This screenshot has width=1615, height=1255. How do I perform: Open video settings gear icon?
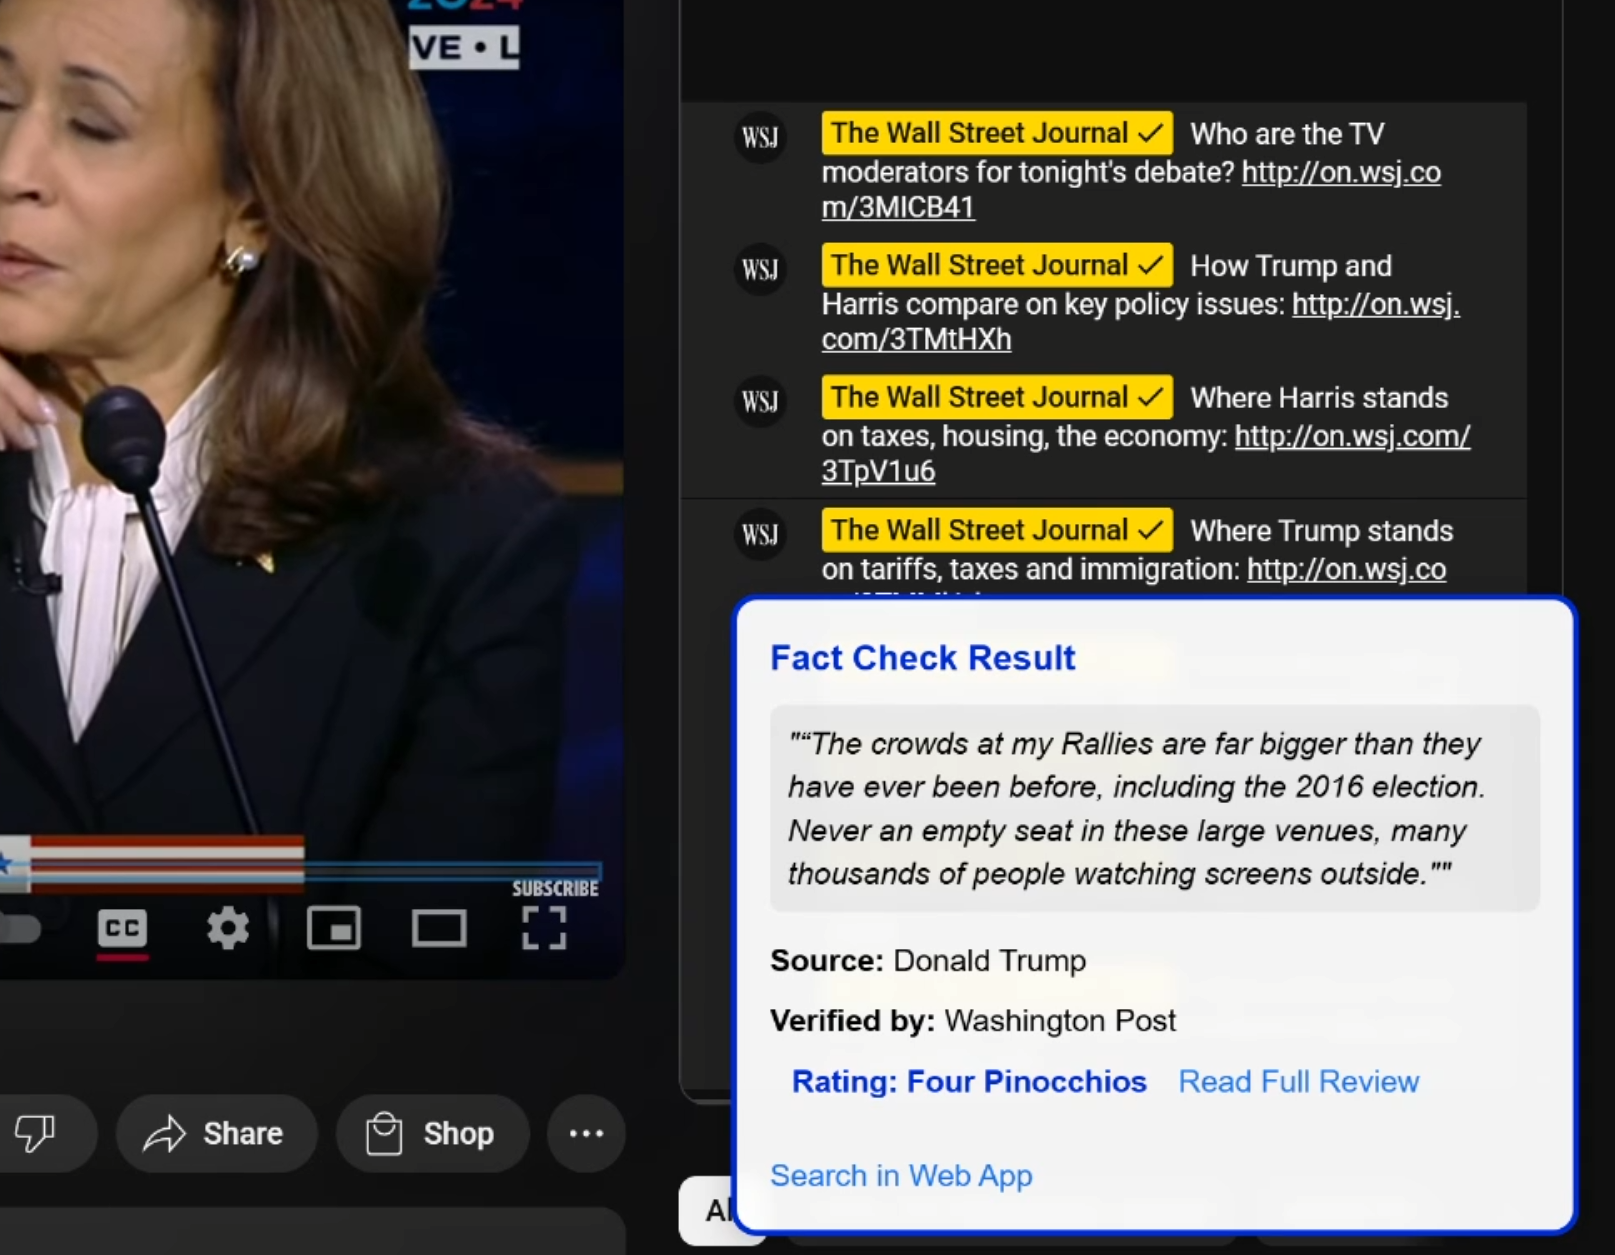228,929
